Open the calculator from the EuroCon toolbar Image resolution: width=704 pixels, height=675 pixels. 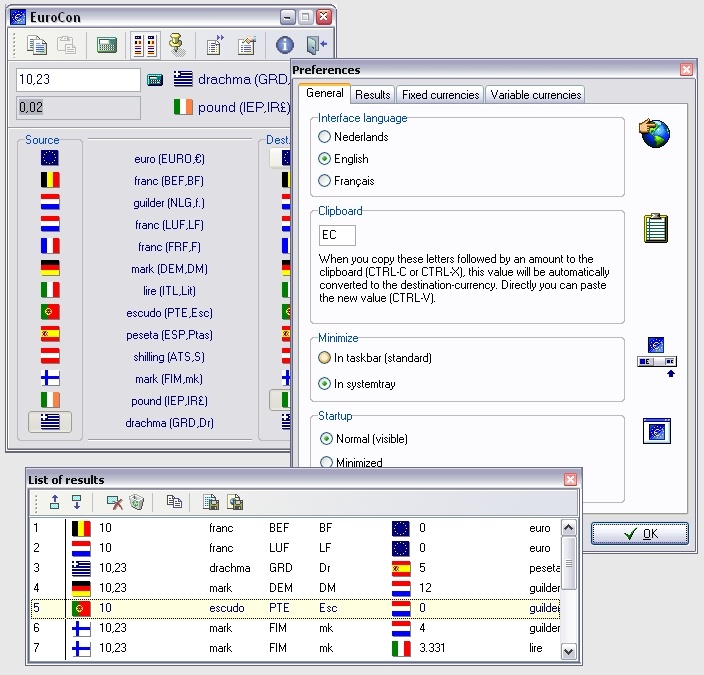107,45
